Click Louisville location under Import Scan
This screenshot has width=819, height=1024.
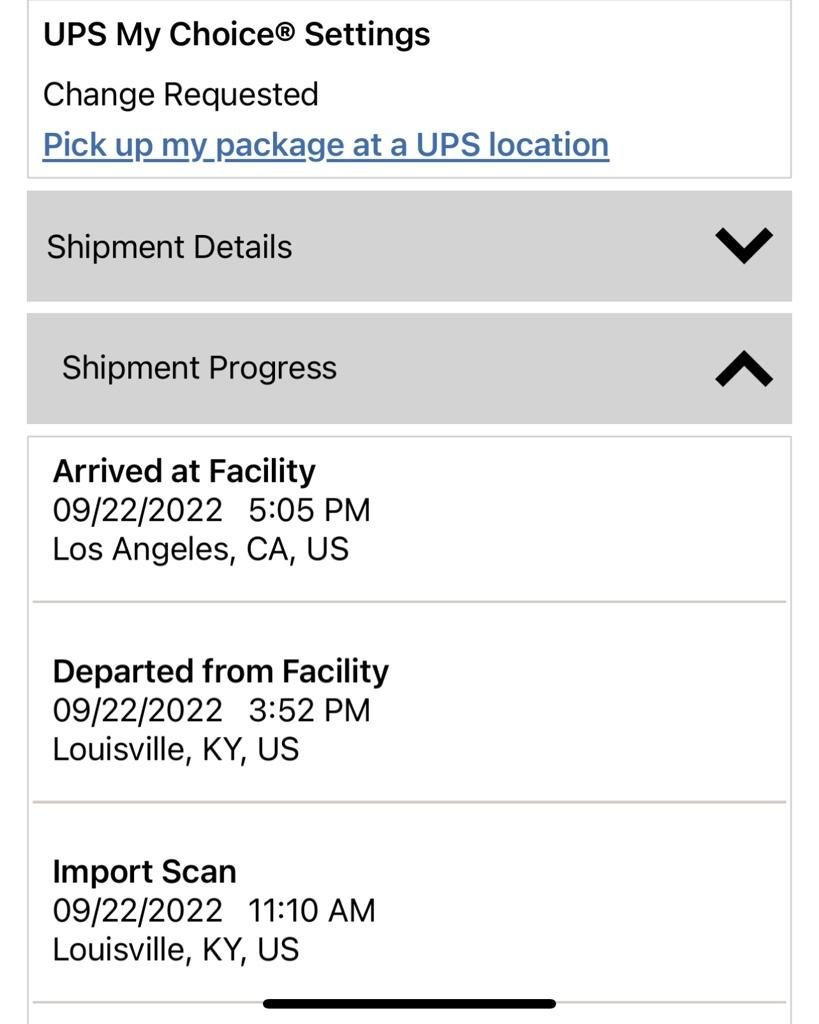click(x=175, y=949)
